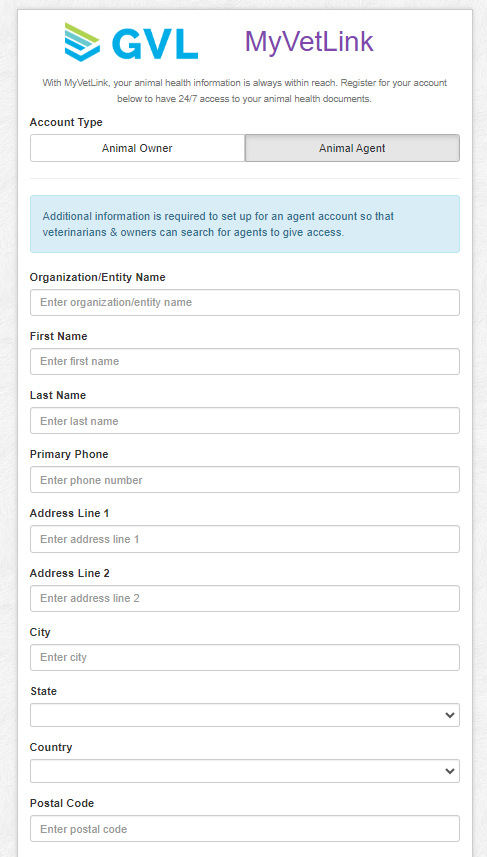Select Animal Owner account type
Screen dimensions: 487x857
click(137, 148)
